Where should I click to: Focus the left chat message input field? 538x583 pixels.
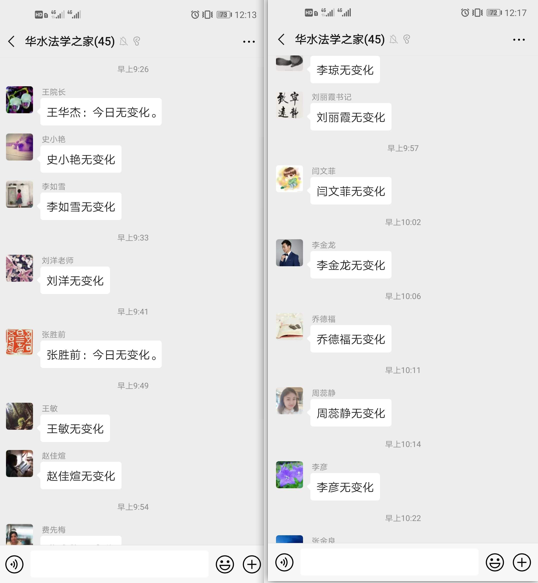(x=119, y=564)
